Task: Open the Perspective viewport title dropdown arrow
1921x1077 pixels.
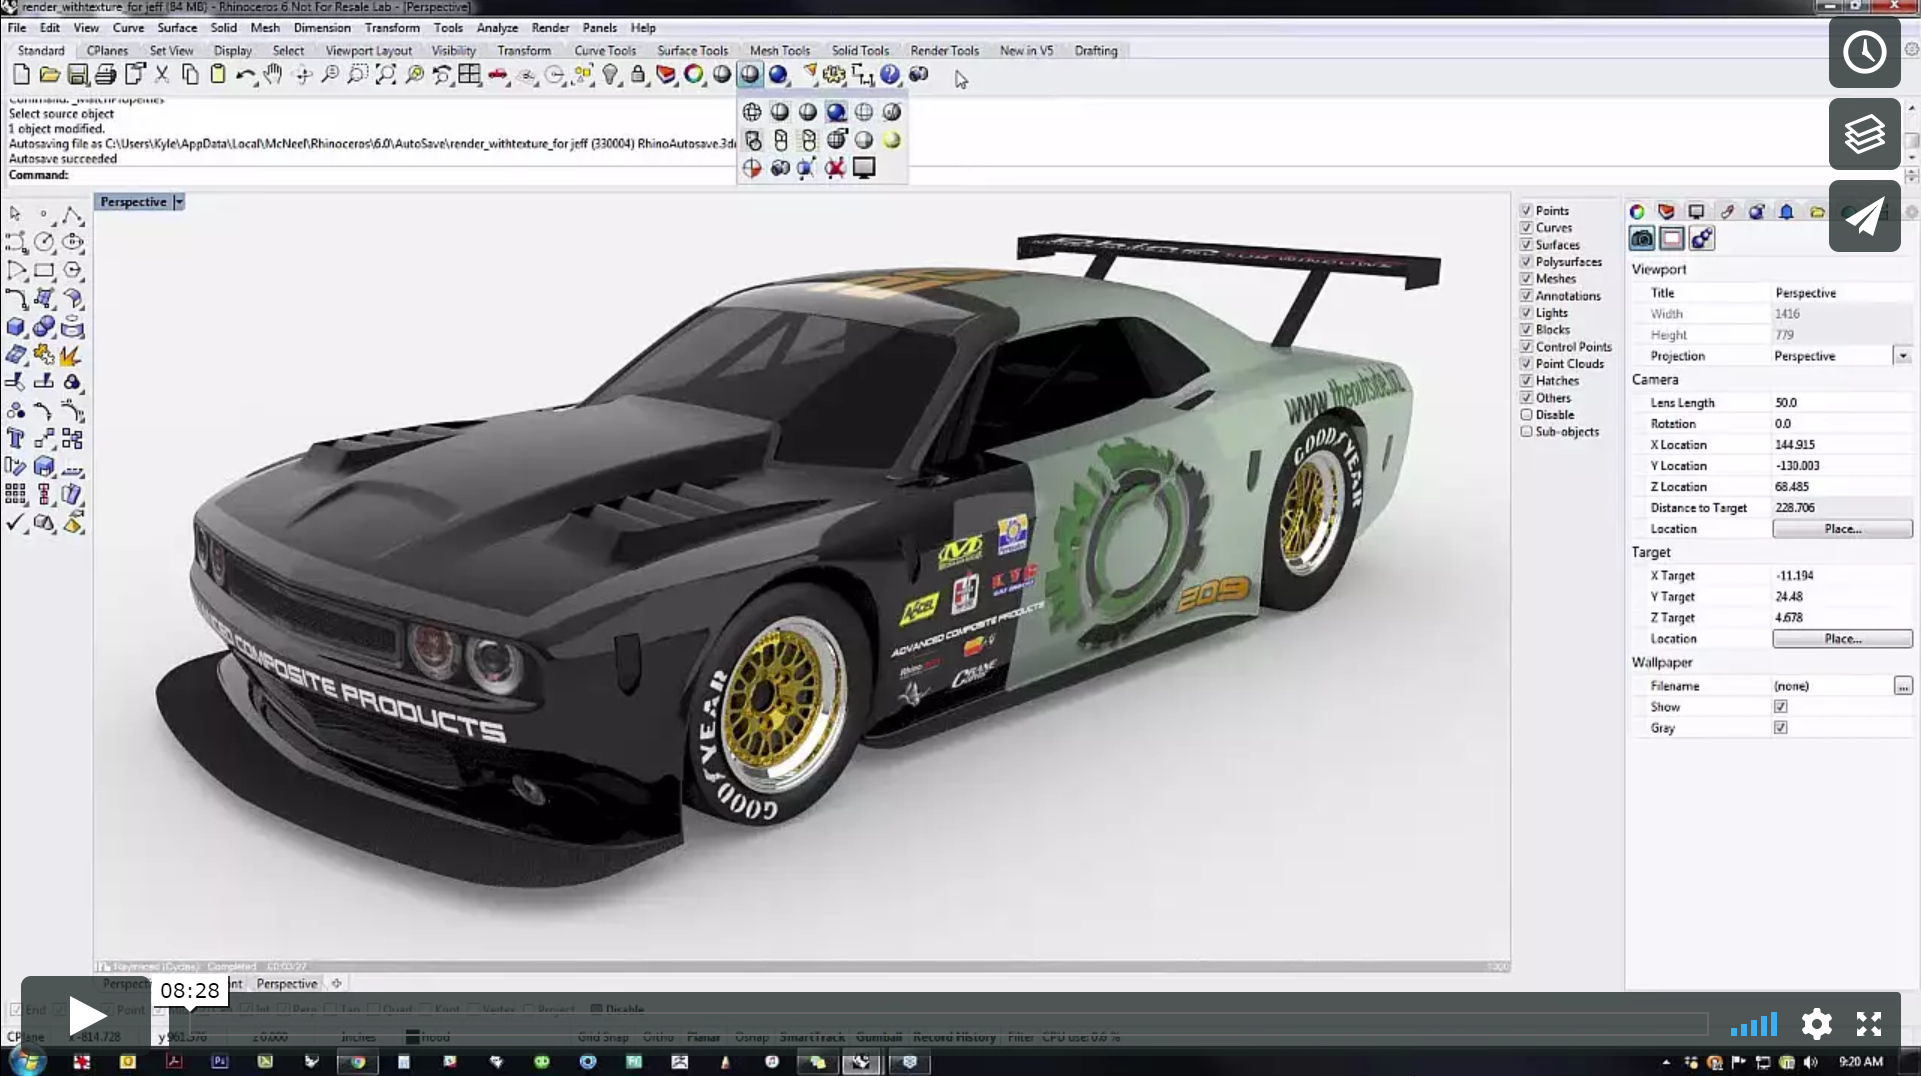Action: tap(179, 202)
